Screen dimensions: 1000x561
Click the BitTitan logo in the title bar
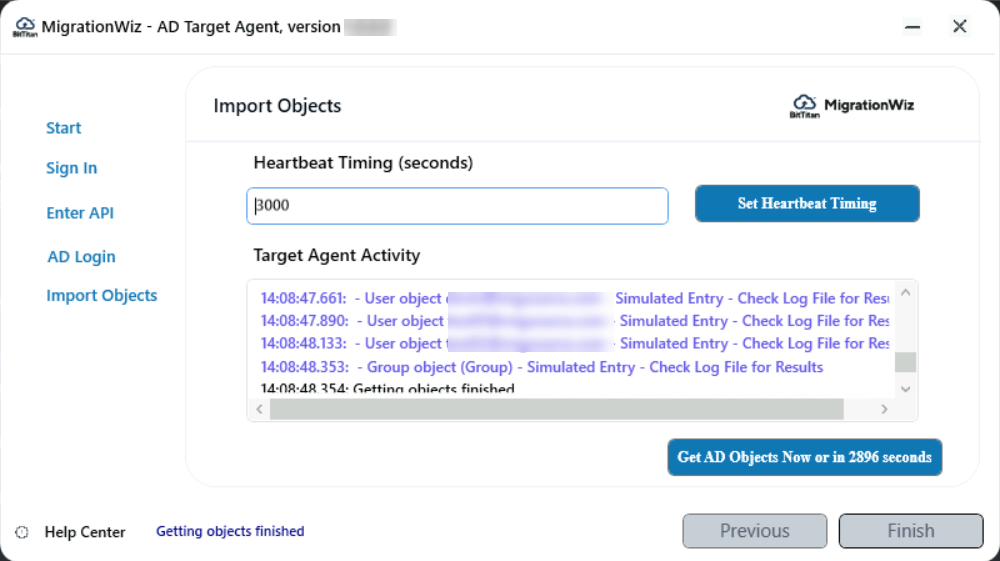click(x=24, y=27)
